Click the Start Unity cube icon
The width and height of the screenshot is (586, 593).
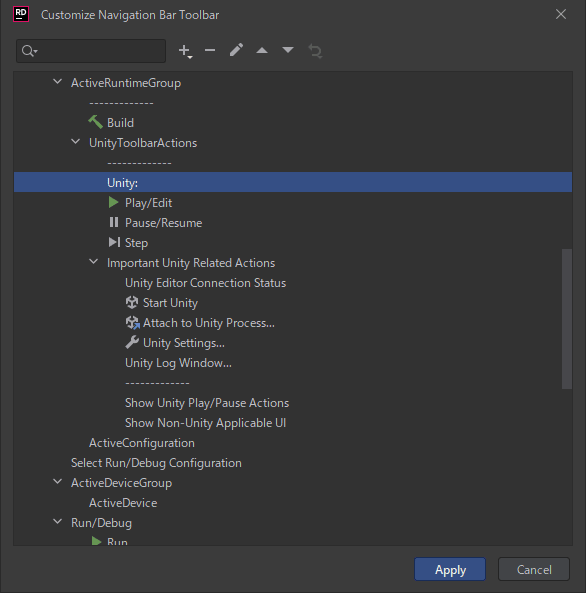click(132, 303)
